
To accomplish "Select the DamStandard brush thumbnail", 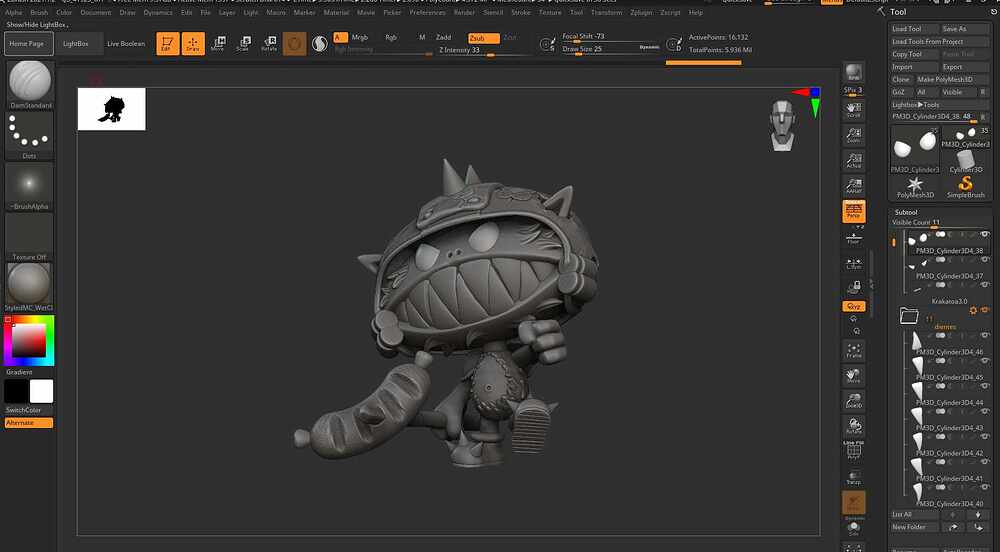I will pos(29,85).
